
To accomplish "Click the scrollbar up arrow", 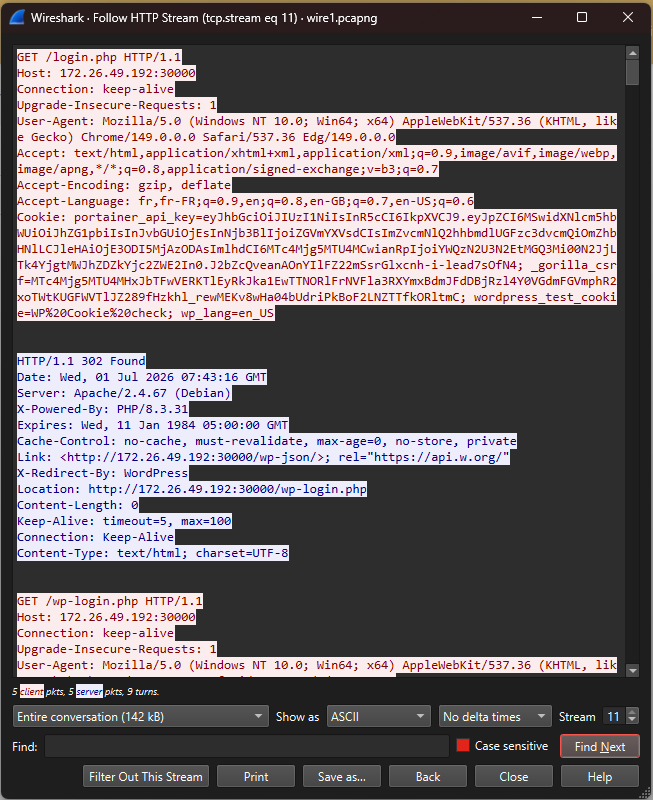I will click(633, 53).
